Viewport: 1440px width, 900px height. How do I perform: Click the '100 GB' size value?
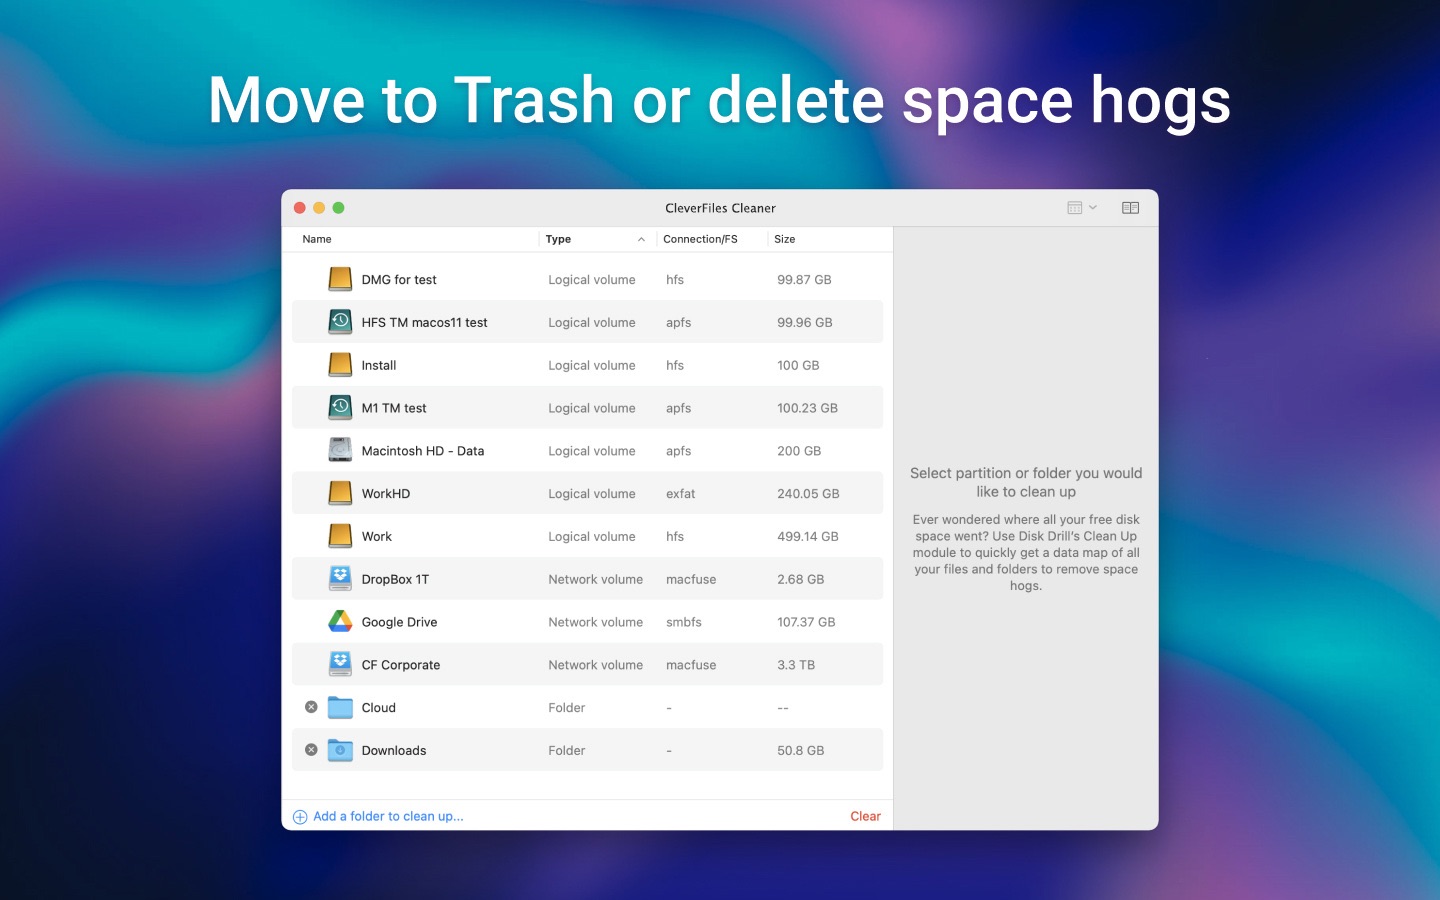(x=798, y=365)
